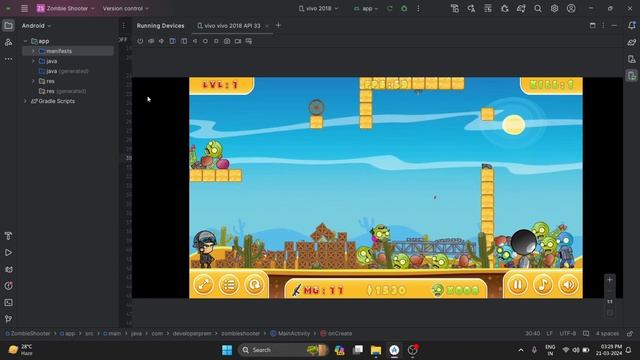The height and width of the screenshot is (360, 640).
Task: Expand the res folder arrow
Action: (x=33, y=81)
